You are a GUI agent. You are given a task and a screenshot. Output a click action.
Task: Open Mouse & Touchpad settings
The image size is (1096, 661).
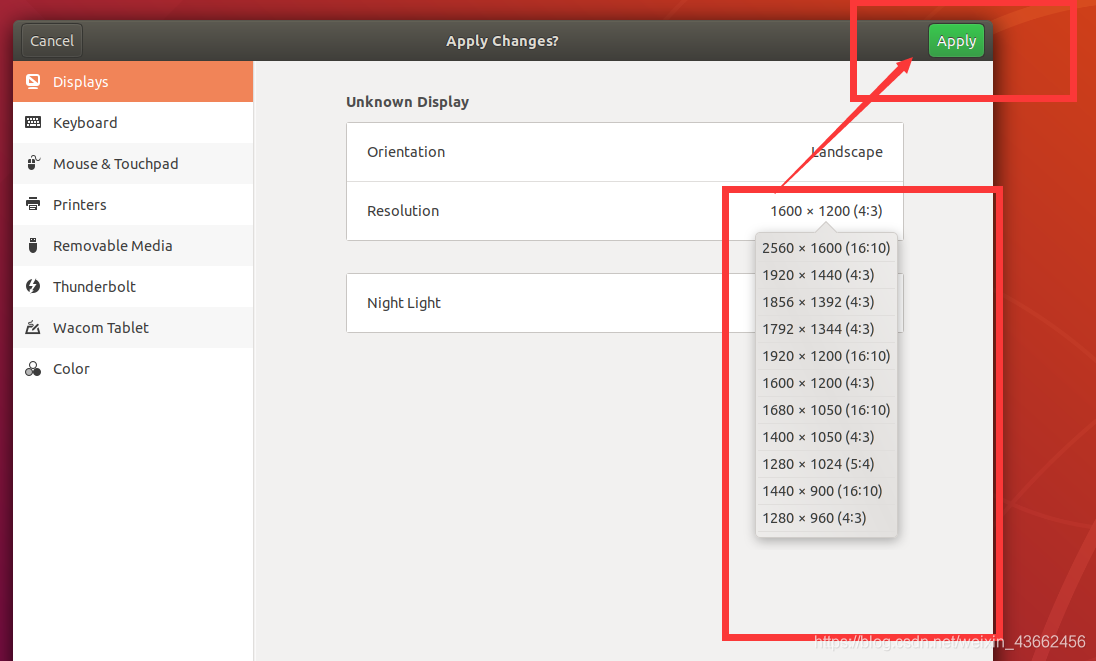(133, 164)
